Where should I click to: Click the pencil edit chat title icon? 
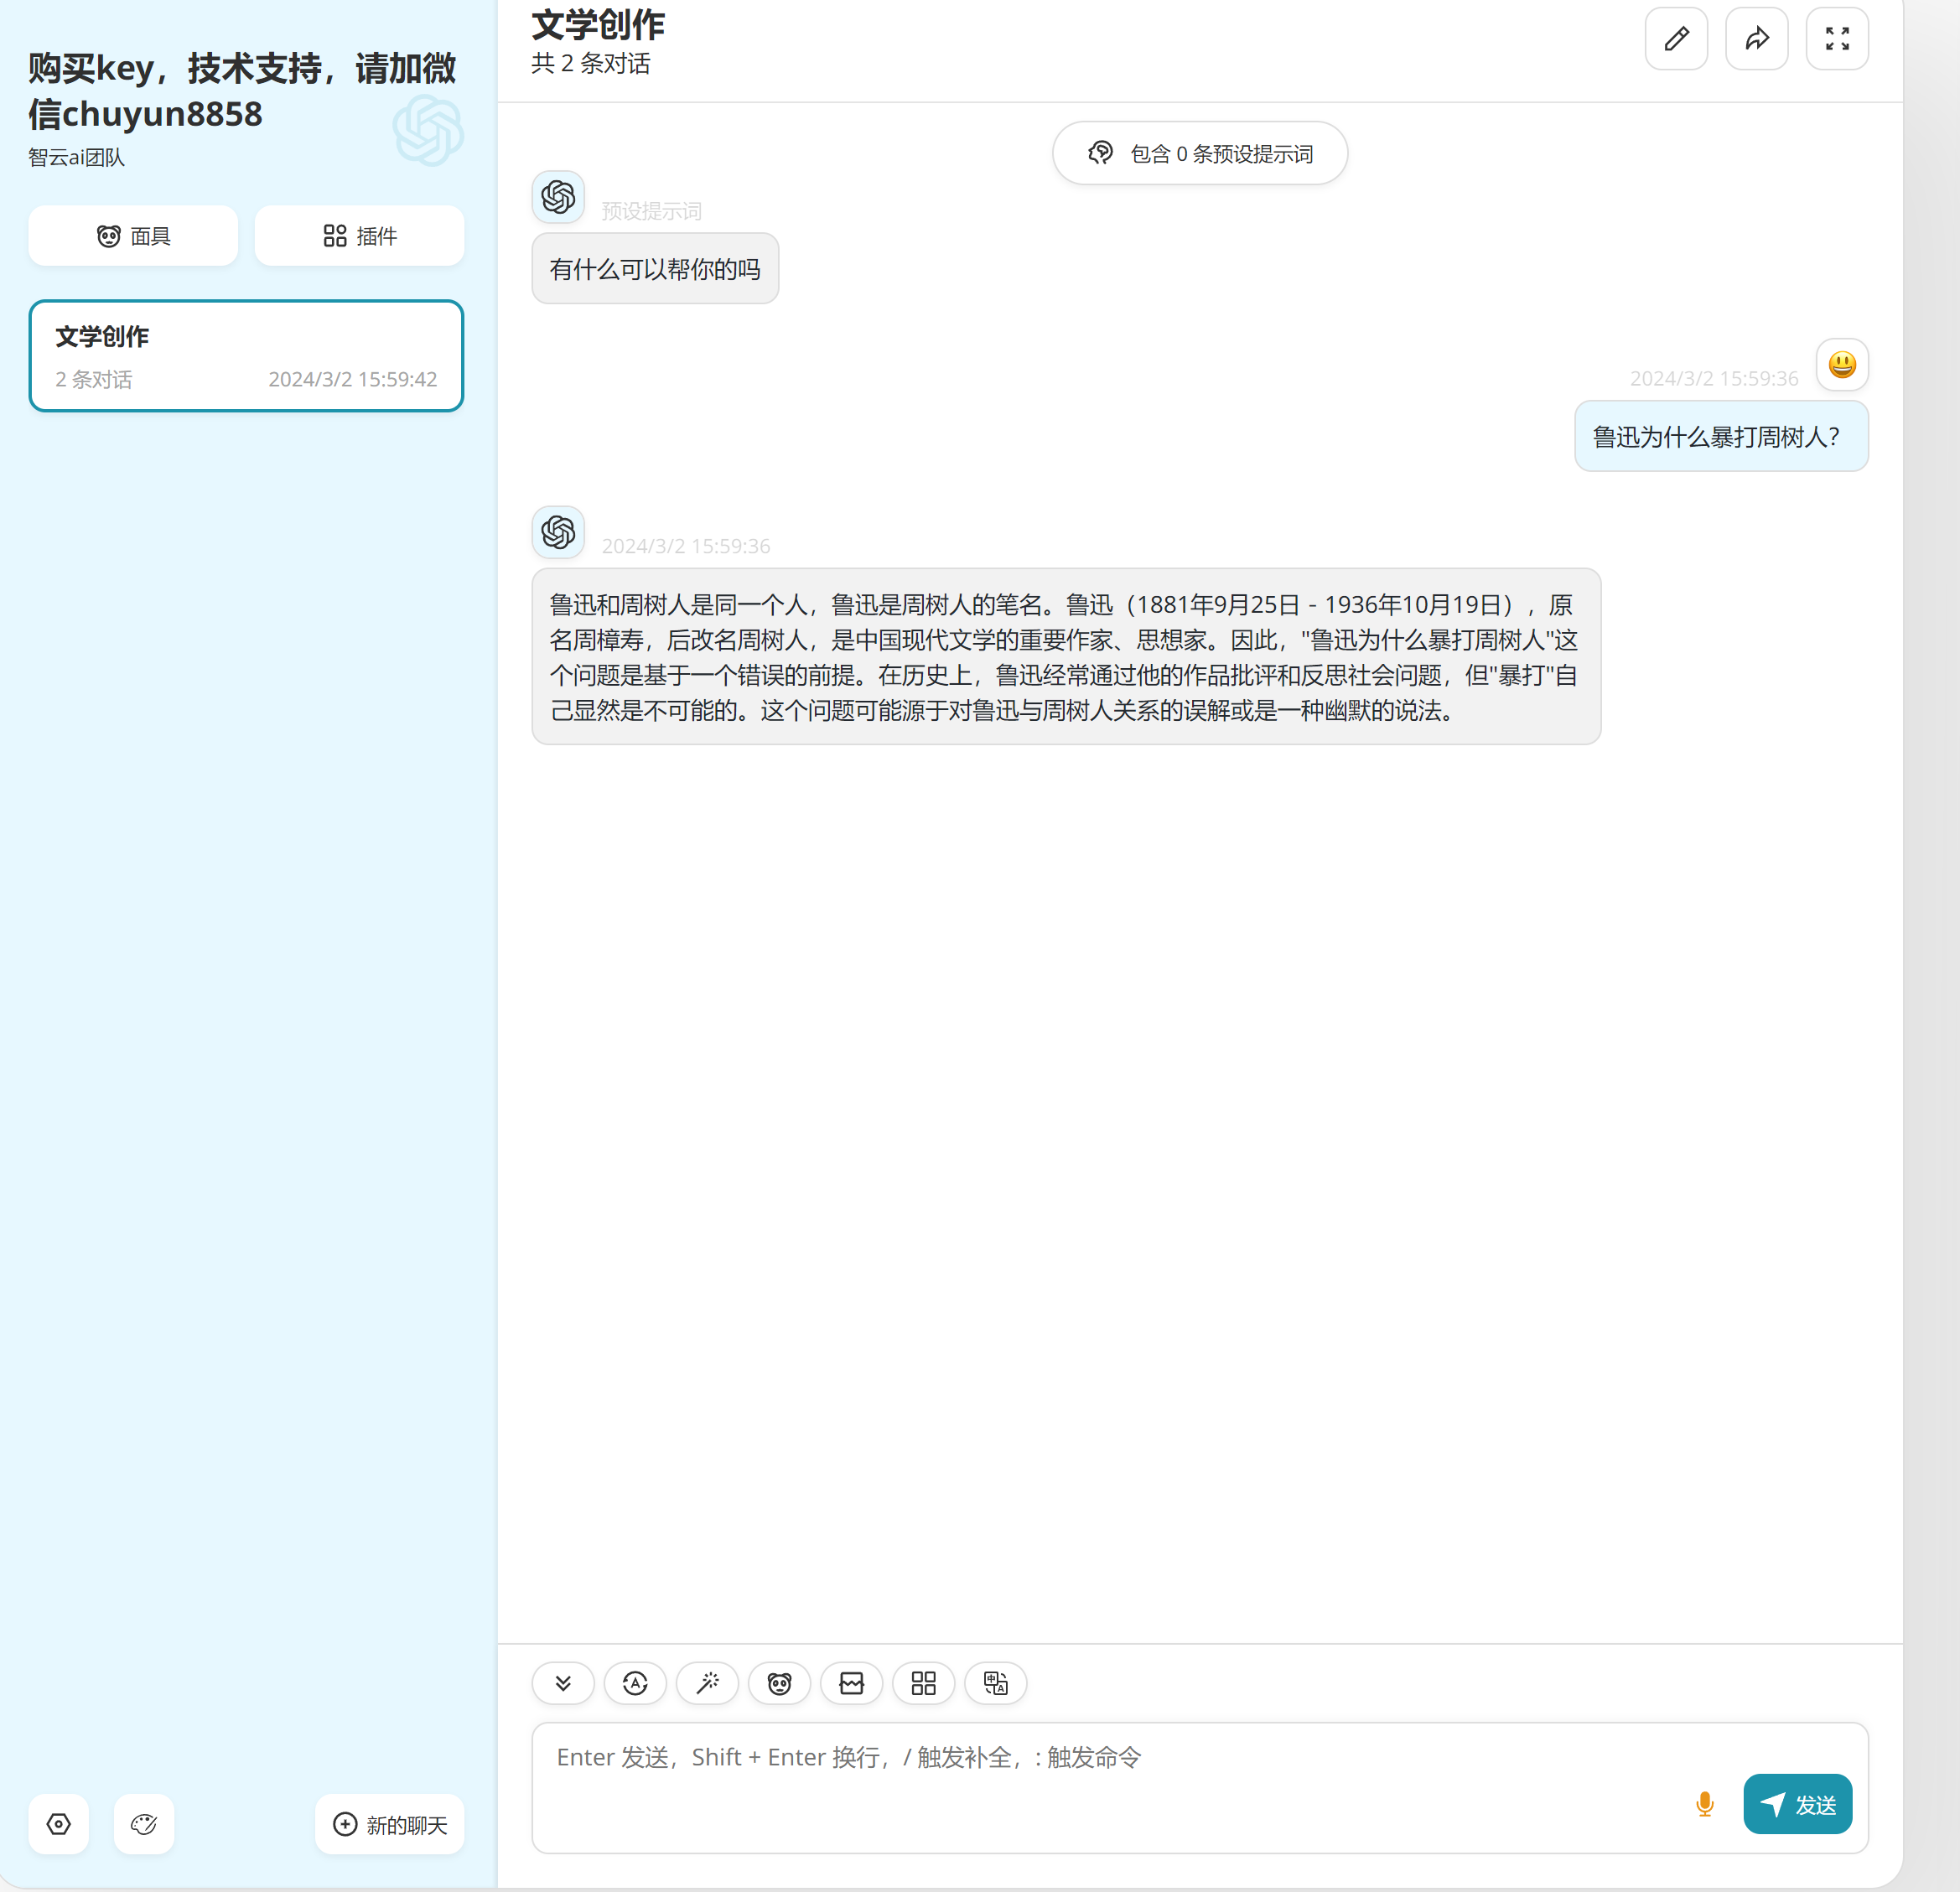tap(1676, 39)
